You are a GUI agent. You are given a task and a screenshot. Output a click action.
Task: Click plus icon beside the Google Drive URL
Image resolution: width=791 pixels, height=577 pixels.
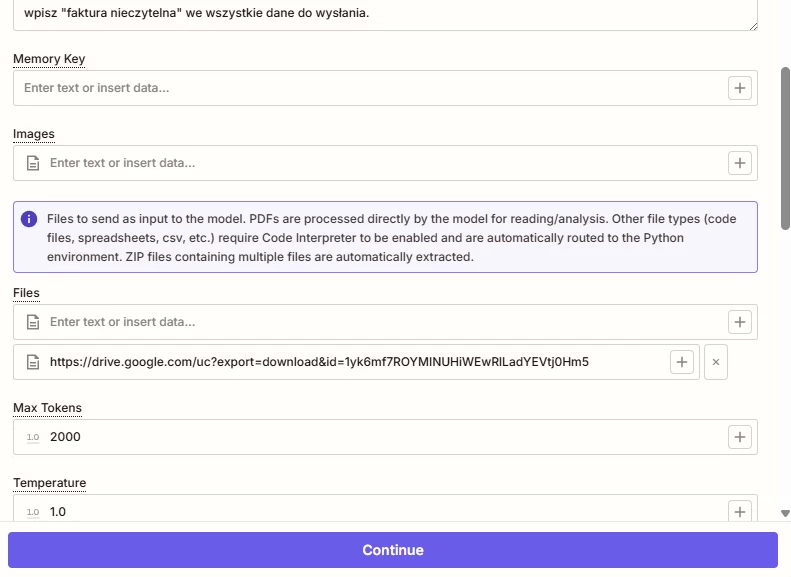[x=682, y=362]
